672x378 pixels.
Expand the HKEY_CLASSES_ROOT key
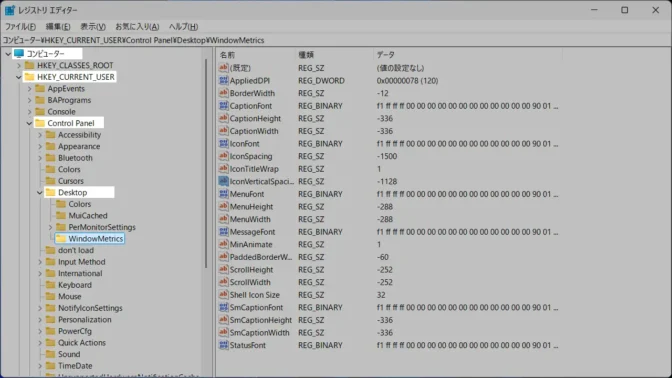tap(19, 65)
